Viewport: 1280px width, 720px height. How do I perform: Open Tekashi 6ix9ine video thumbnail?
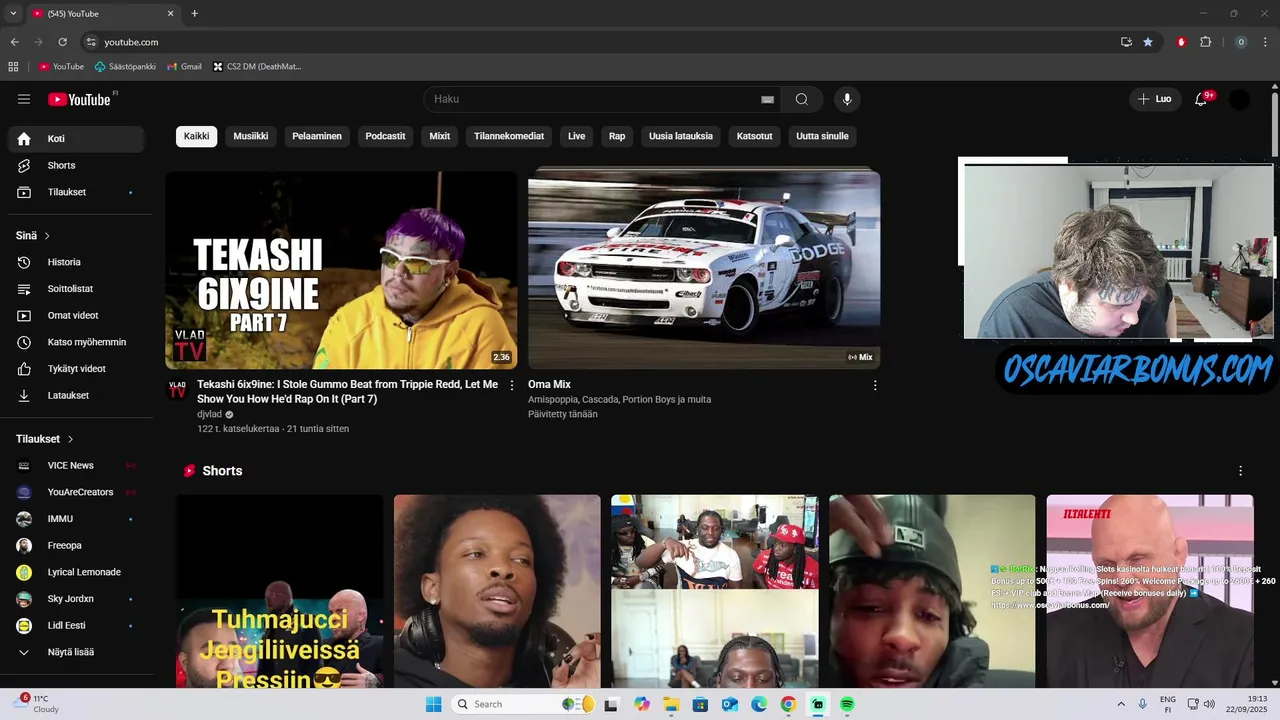tap(341, 270)
